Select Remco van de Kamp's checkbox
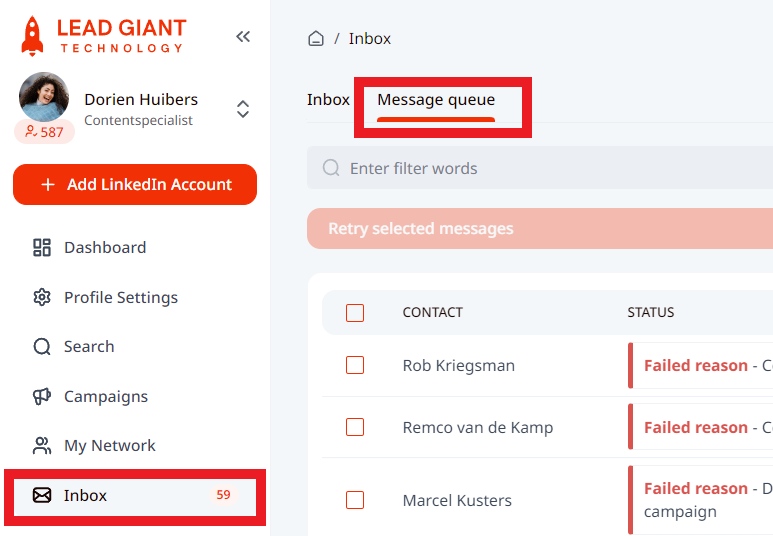 [355, 427]
